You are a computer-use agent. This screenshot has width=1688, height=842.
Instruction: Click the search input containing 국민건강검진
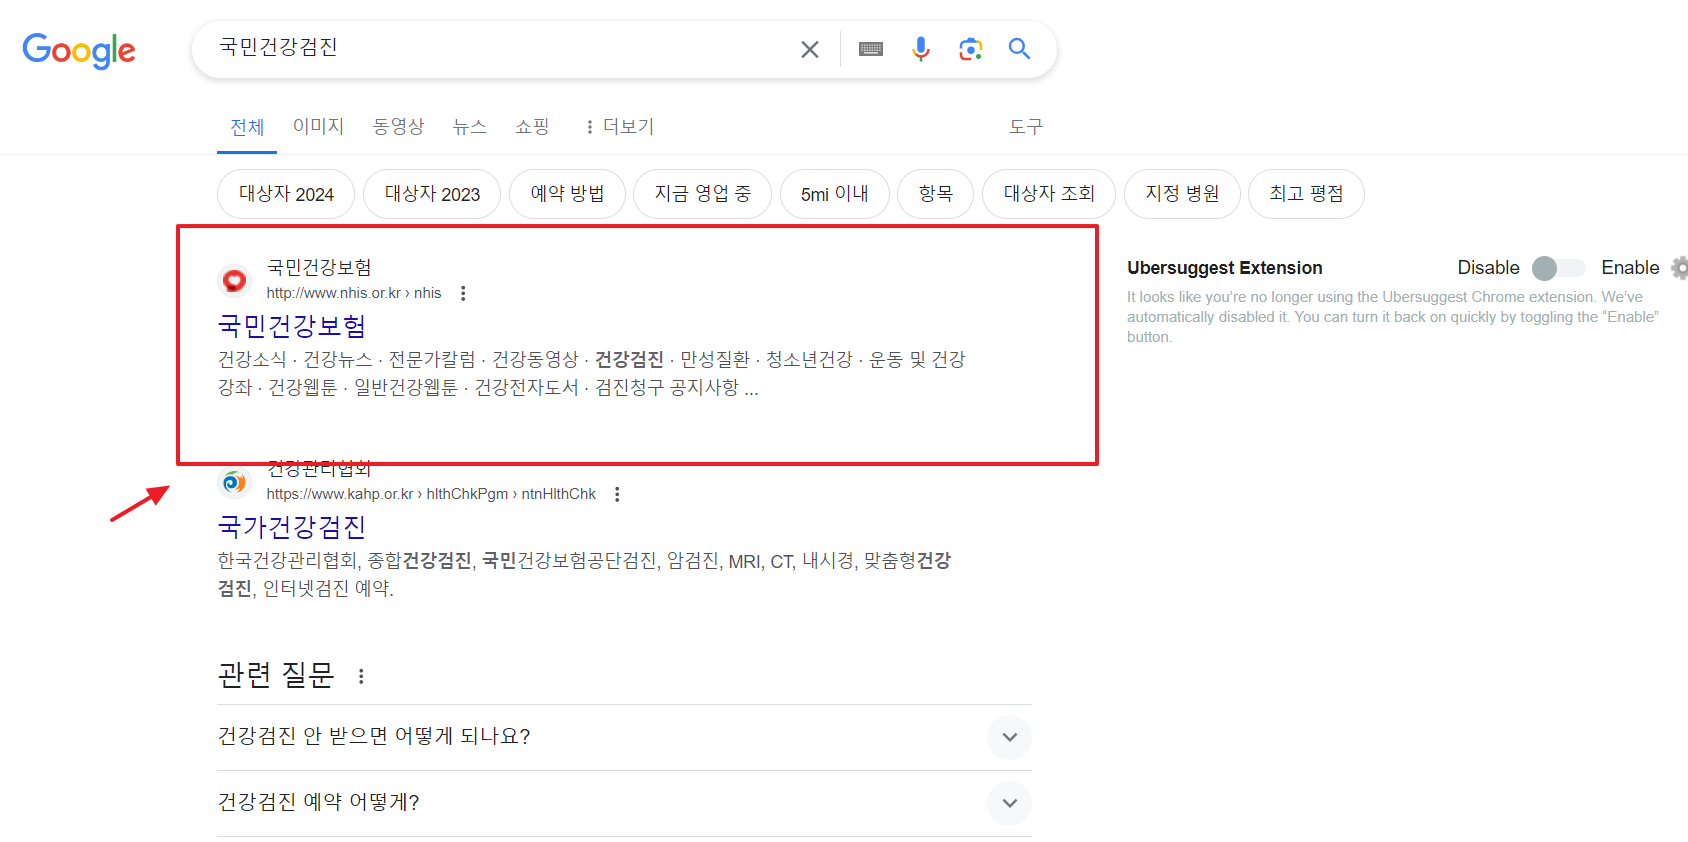click(x=500, y=48)
